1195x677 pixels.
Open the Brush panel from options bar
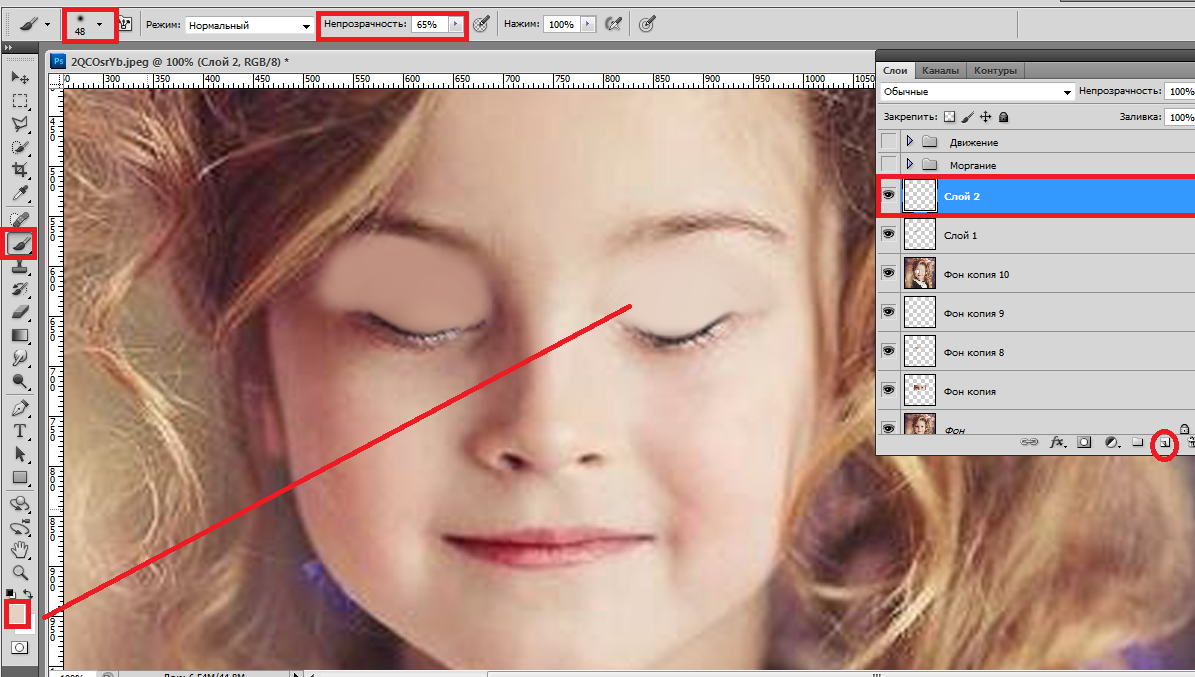click(x=125, y=24)
